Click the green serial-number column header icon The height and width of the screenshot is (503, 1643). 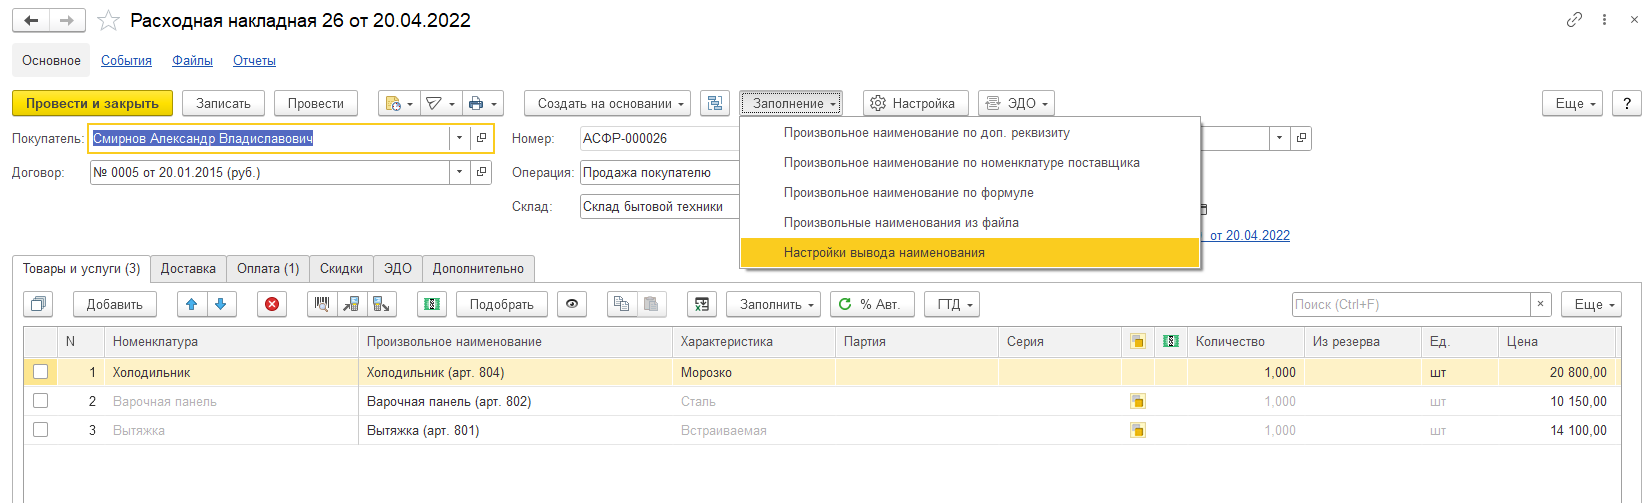1171,341
